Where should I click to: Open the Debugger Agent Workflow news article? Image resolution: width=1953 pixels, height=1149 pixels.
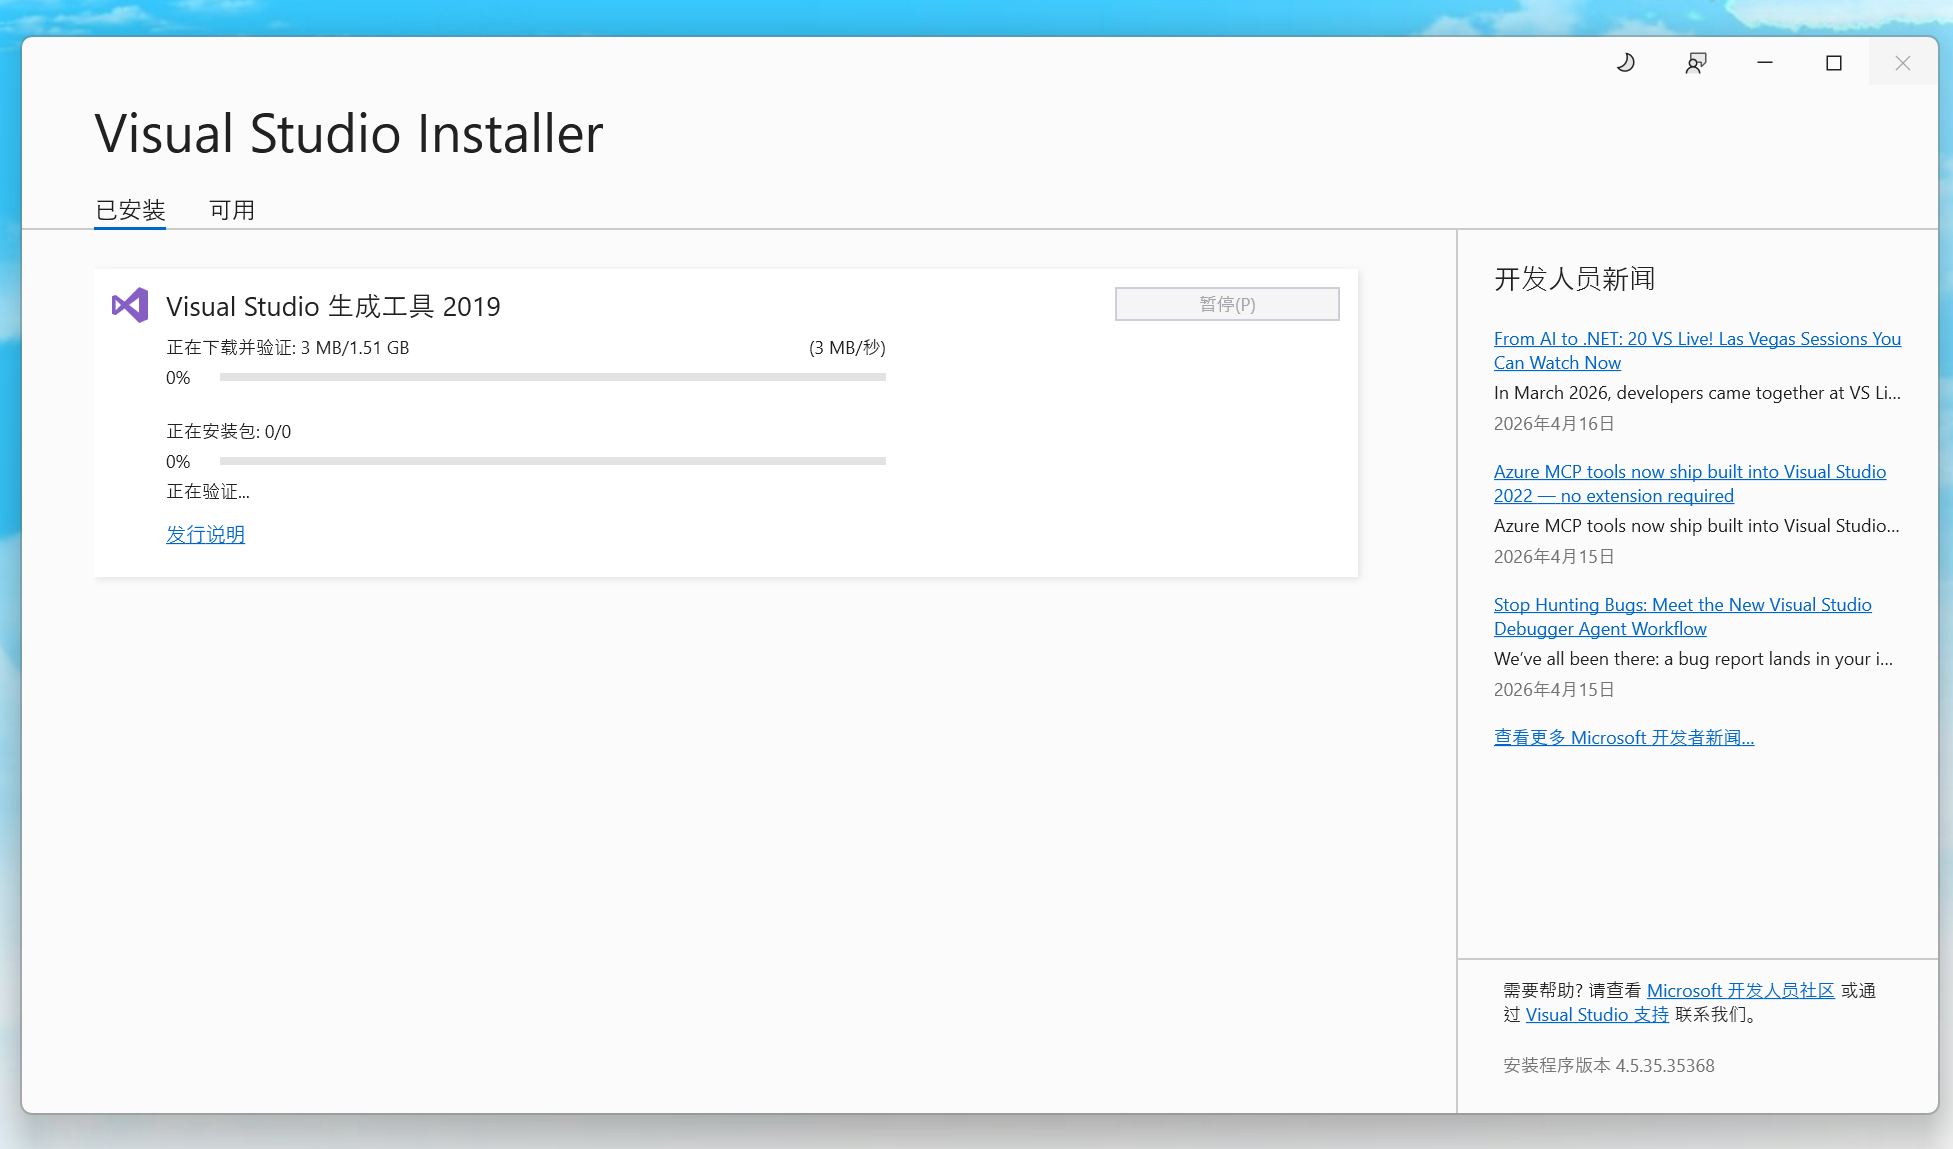1683,617
